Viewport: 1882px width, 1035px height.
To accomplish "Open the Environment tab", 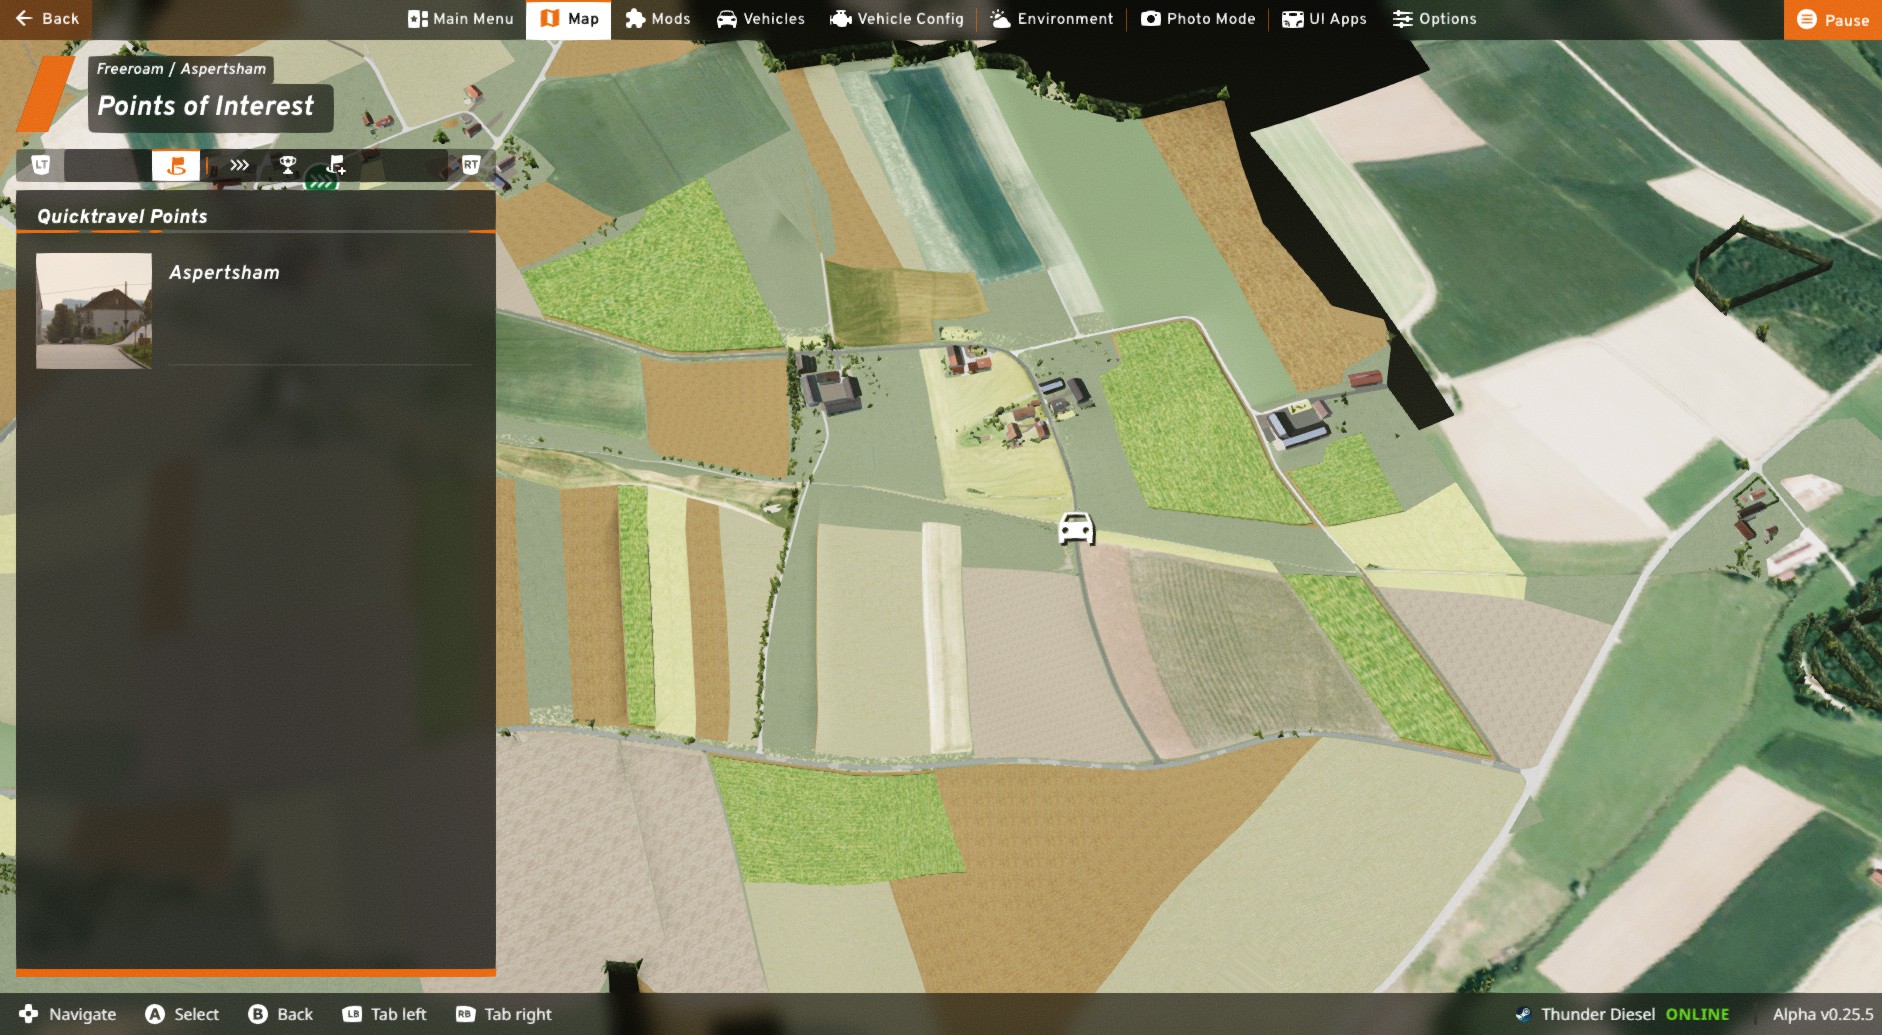I will [1051, 19].
